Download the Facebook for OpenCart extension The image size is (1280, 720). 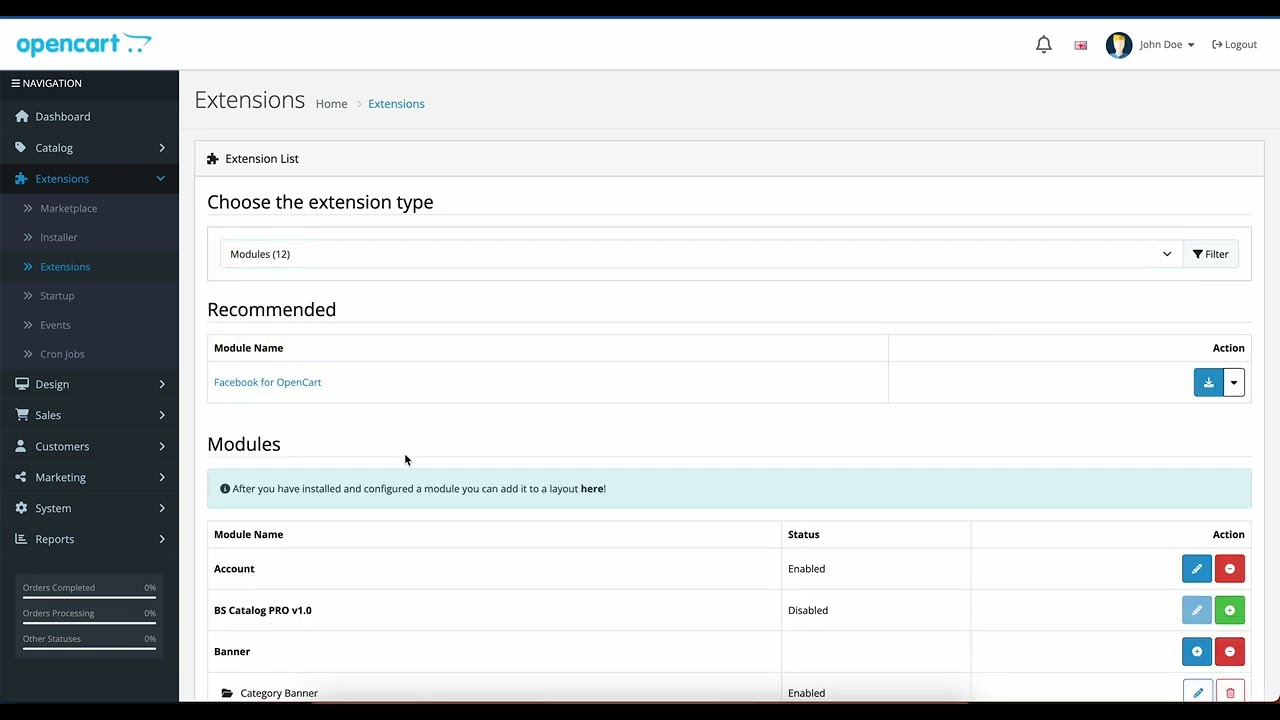(1208, 382)
